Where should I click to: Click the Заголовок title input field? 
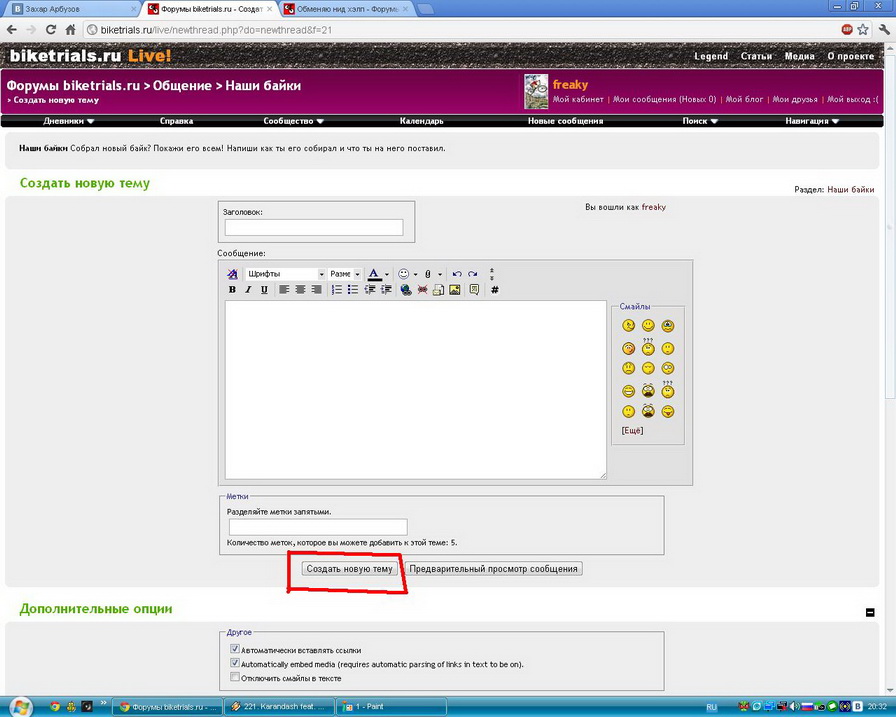click(314, 228)
